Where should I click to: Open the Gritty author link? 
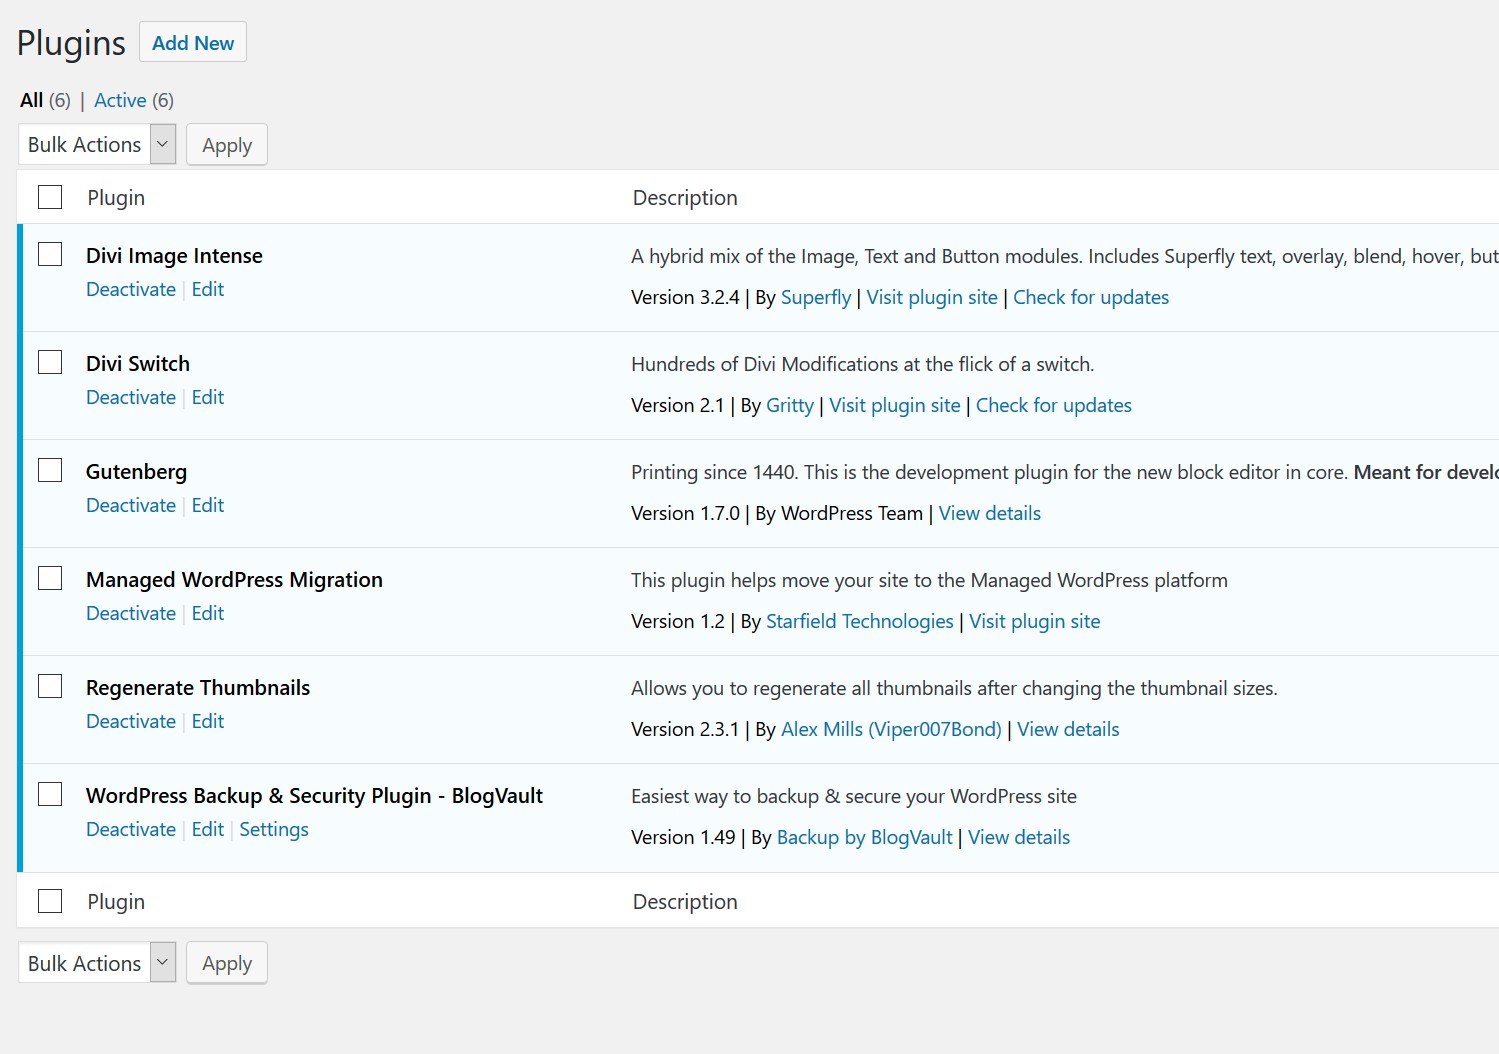[790, 406]
